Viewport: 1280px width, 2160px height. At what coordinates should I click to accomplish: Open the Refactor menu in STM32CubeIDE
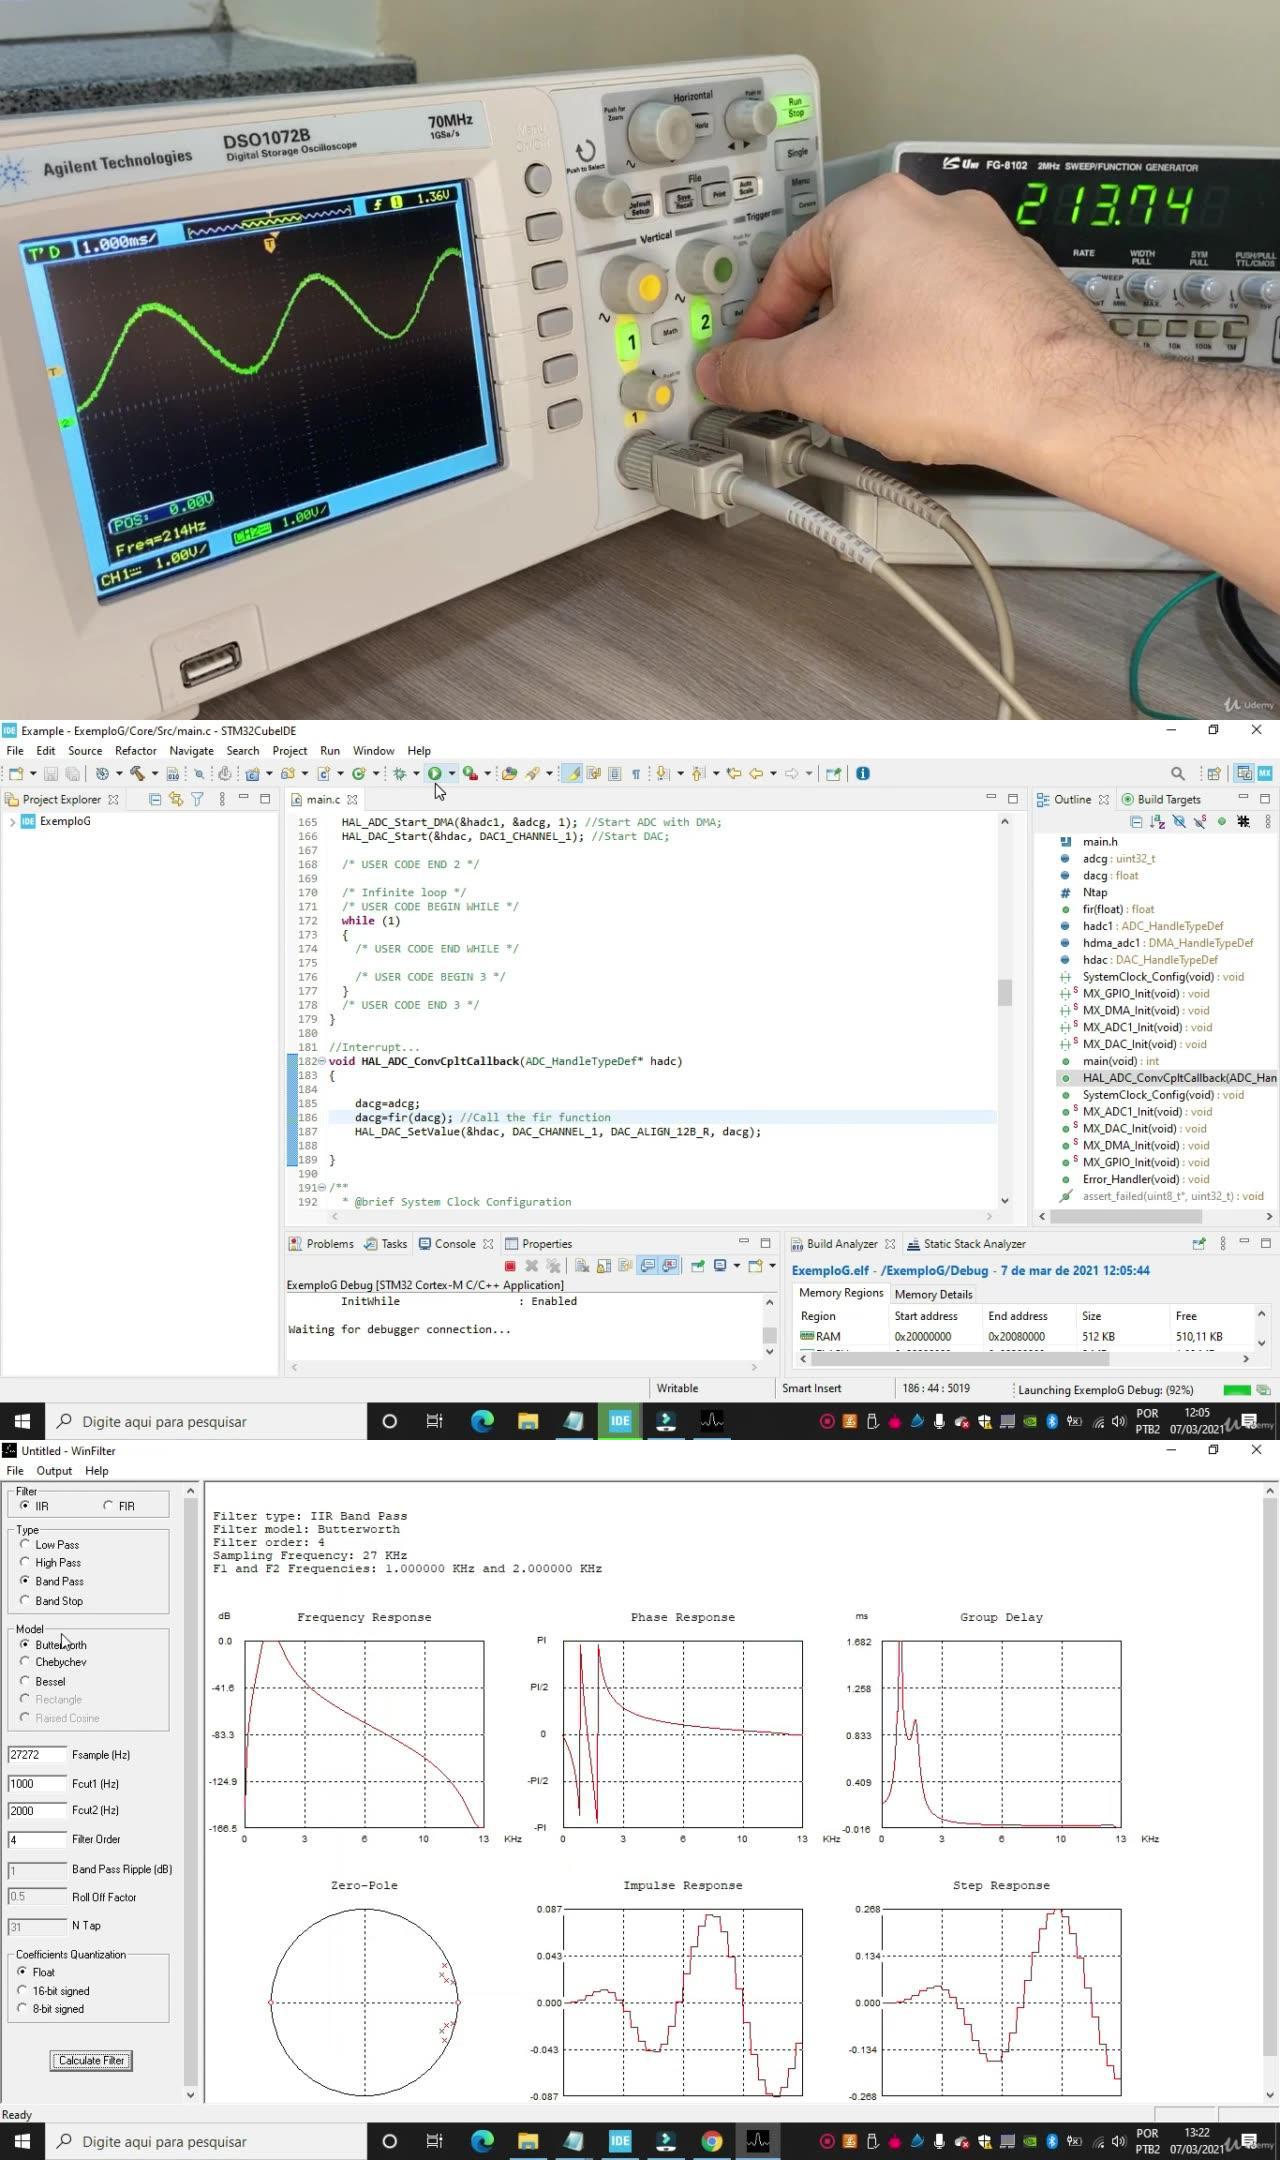[x=135, y=750]
